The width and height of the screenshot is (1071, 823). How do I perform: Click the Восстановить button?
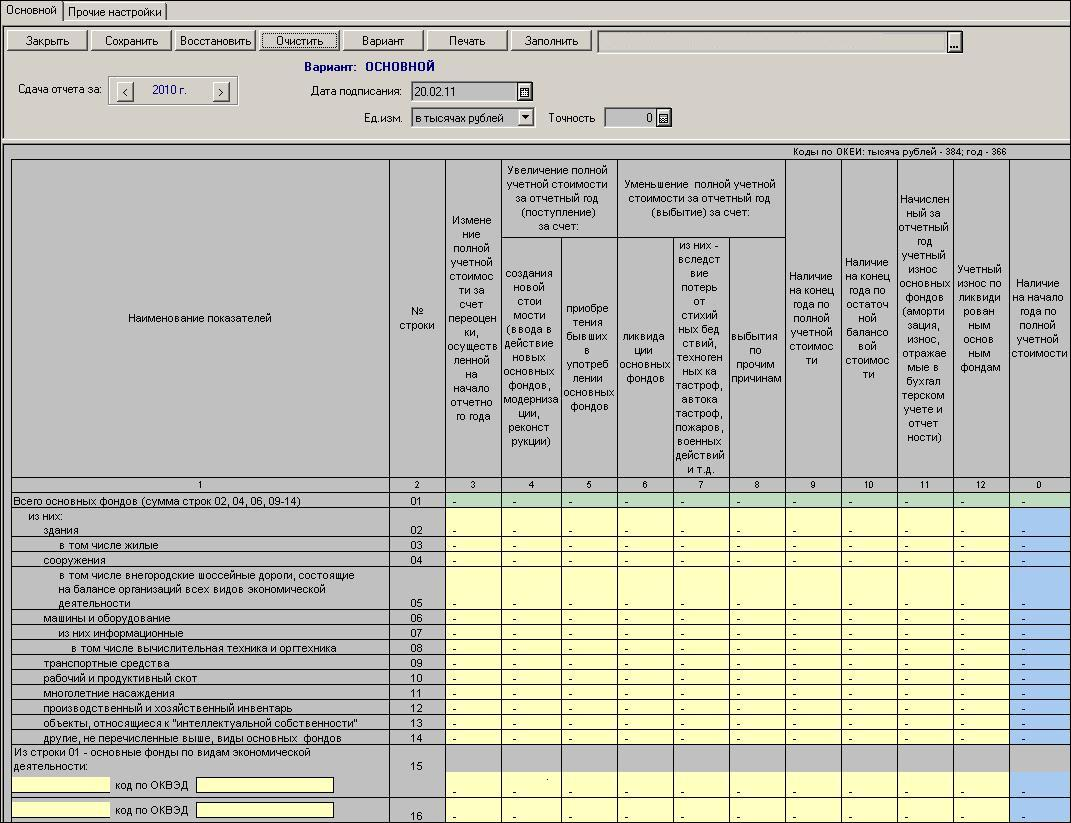coord(215,41)
